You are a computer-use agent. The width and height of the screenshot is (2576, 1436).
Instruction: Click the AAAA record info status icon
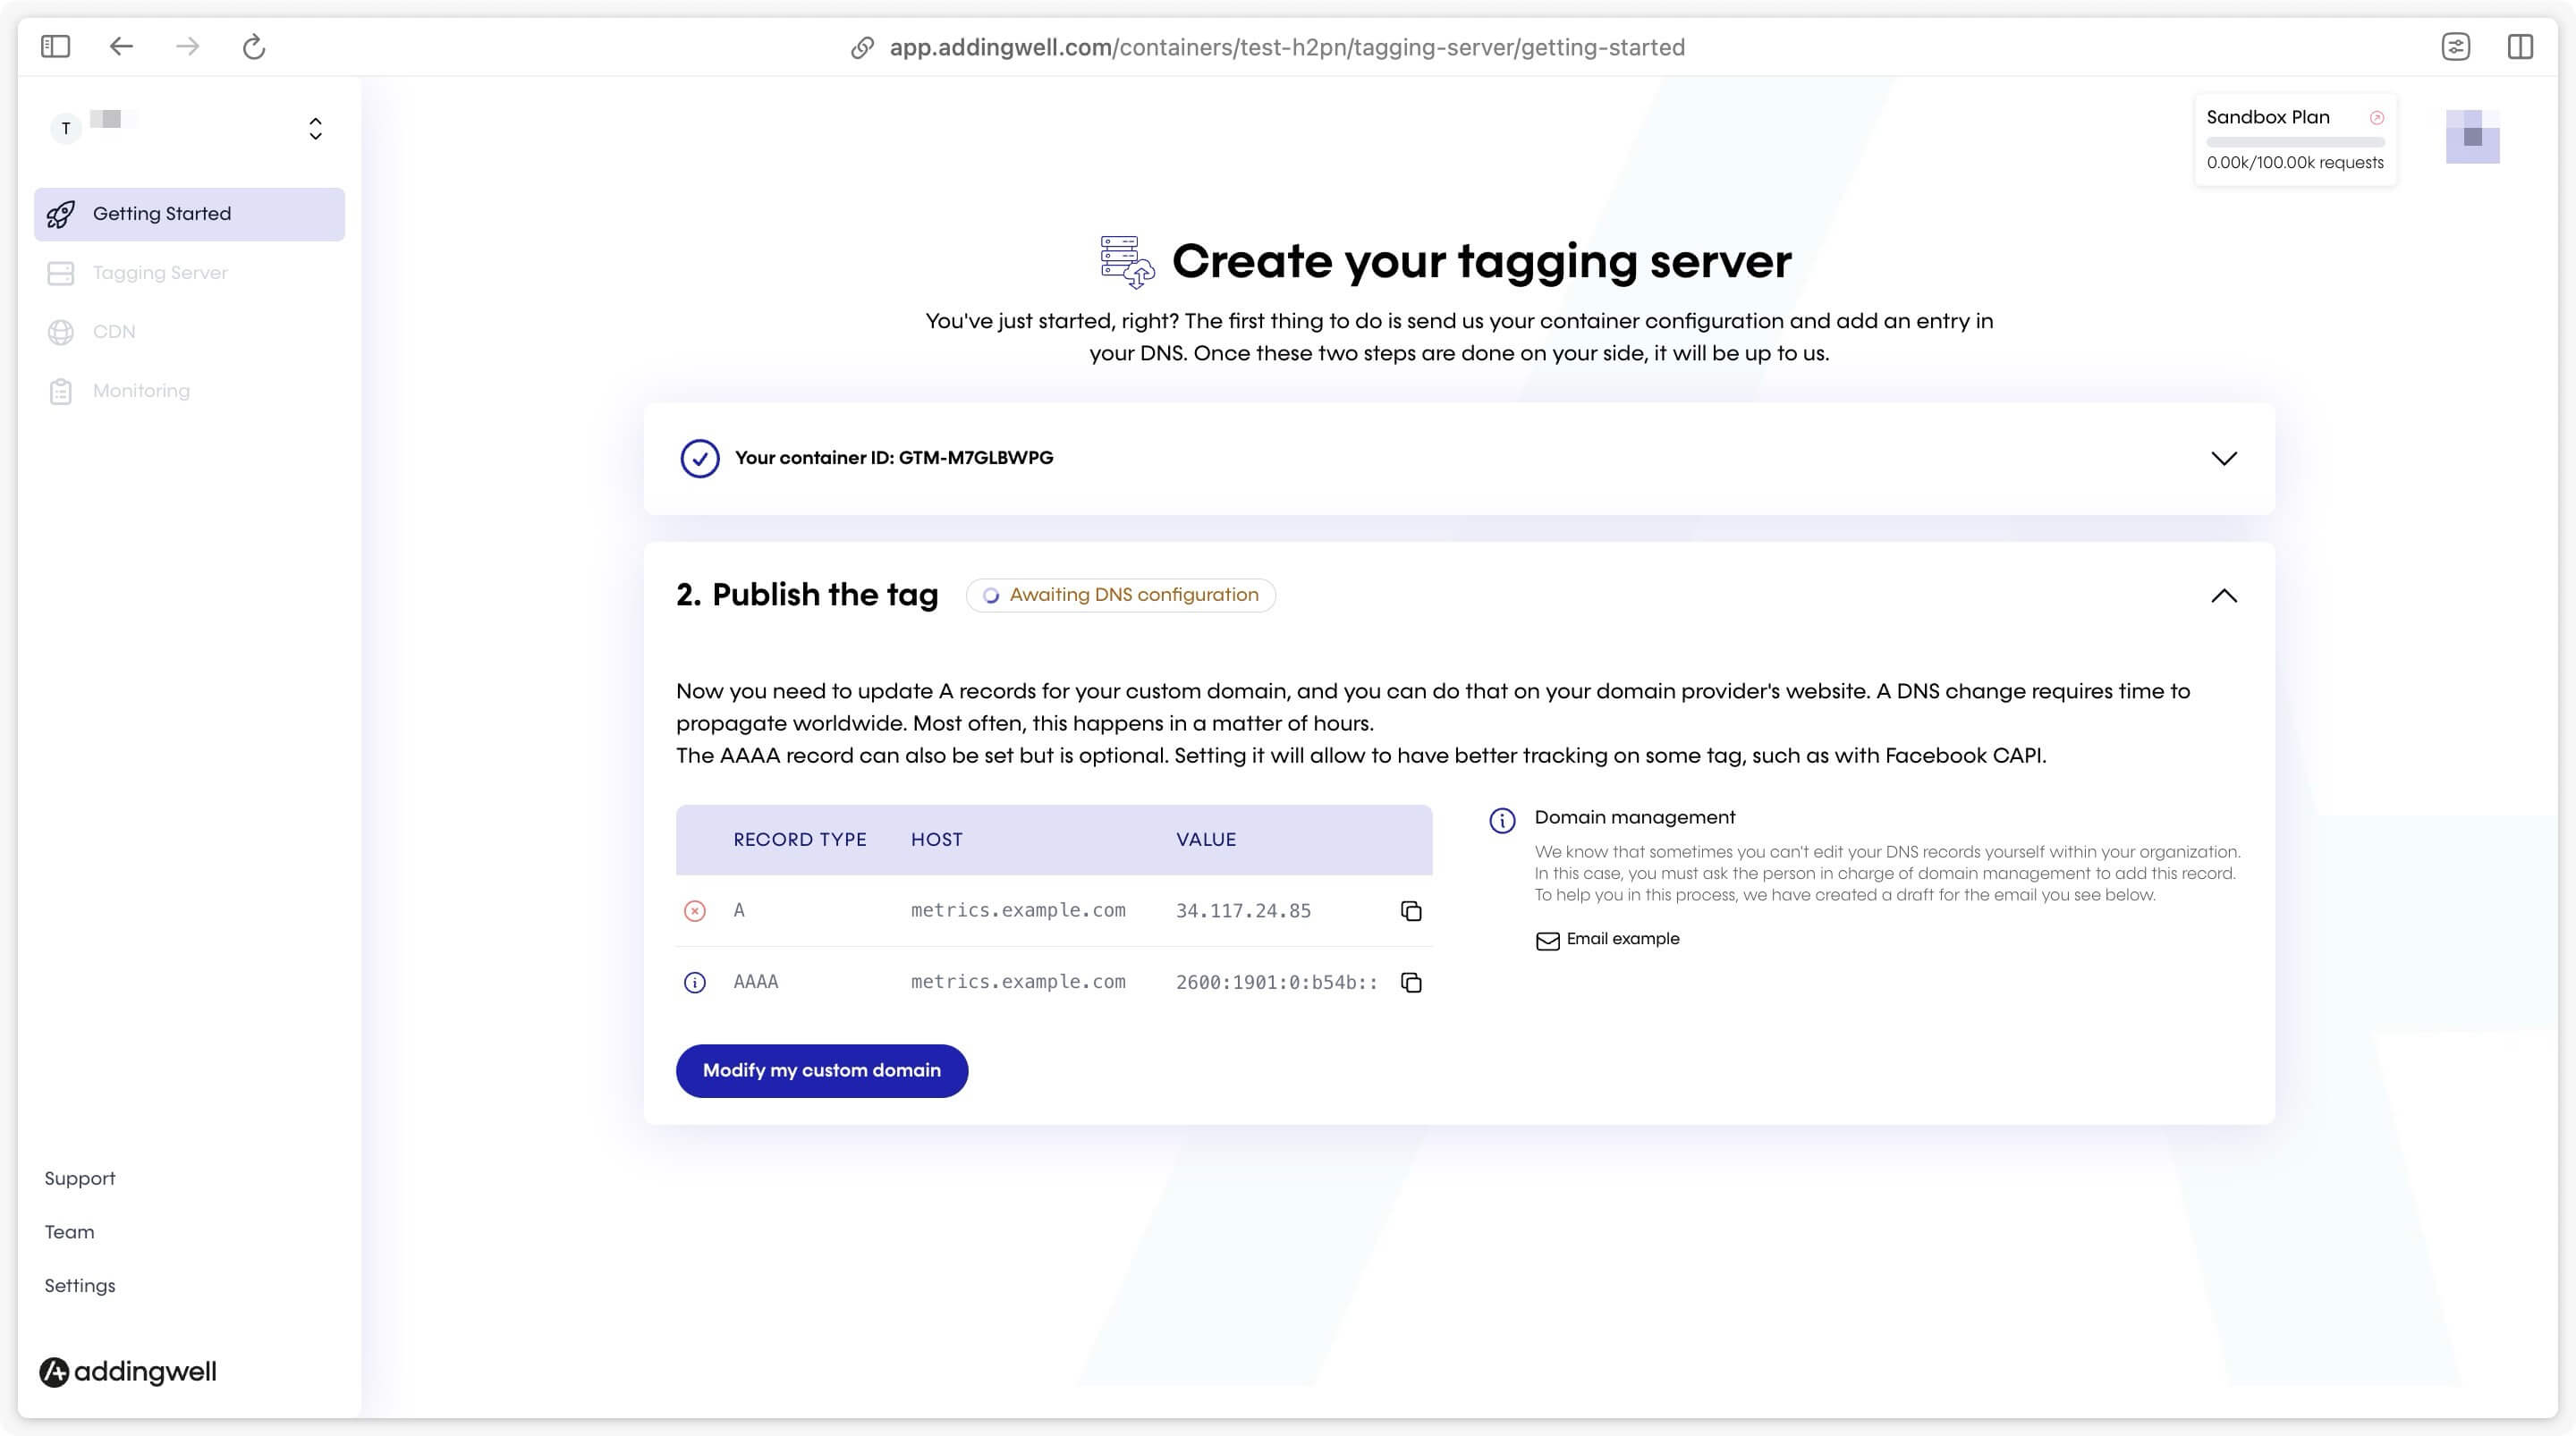coord(695,984)
